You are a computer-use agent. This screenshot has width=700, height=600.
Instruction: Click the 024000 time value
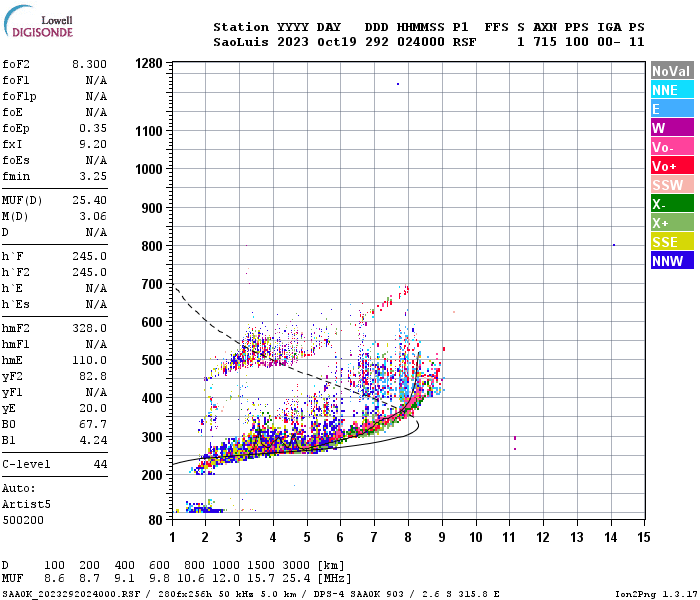click(421, 42)
